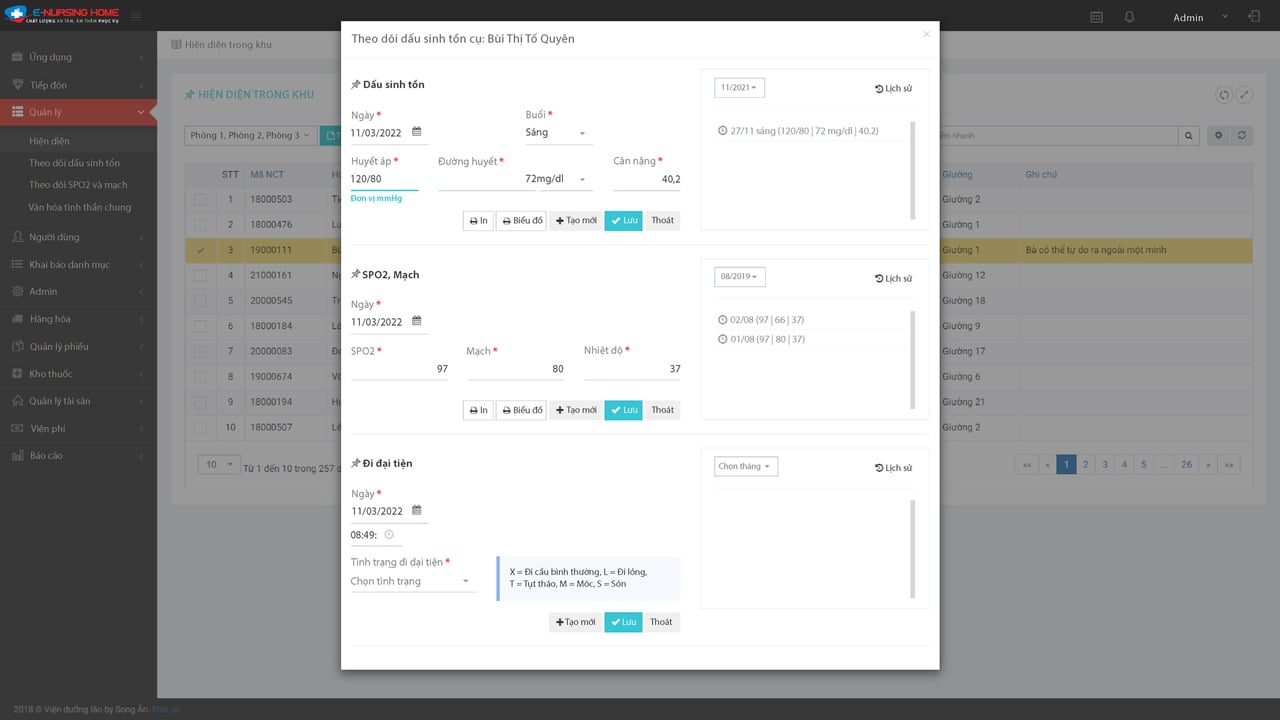
Task: Click In button in SPO2, Mạch section
Action: point(478,410)
